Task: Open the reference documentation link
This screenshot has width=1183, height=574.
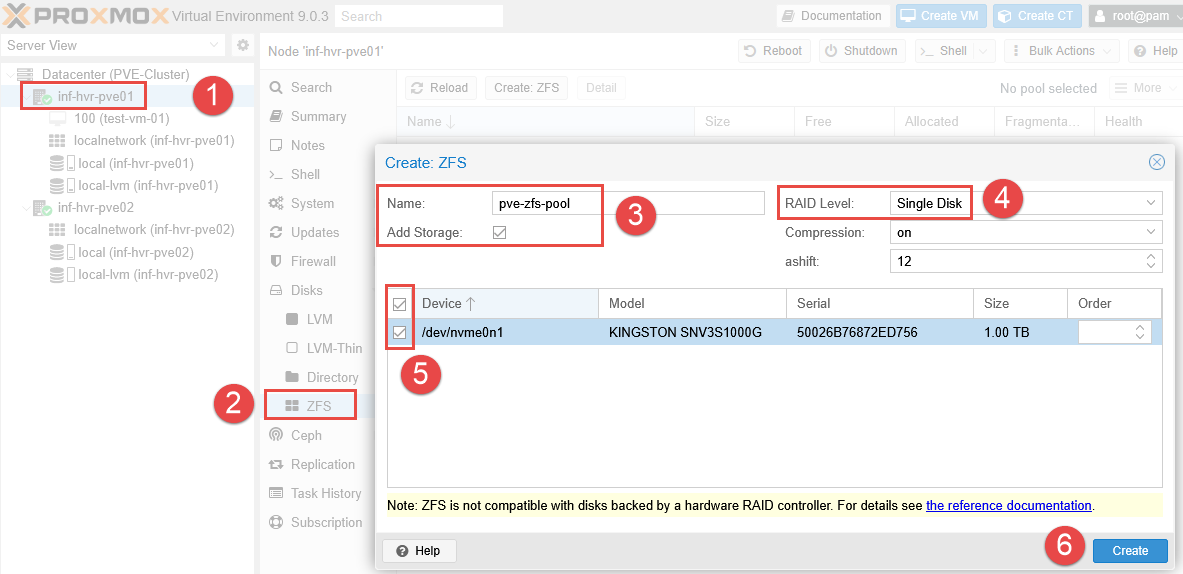Action: pyautogui.click(x=1008, y=506)
